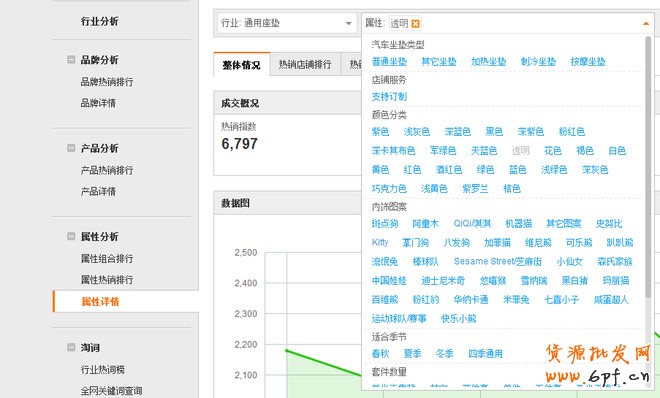The width and height of the screenshot is (660, 398).
Task: Pick the 粉红色 color option
Action: pyautogui.click(x=572, y=131)
